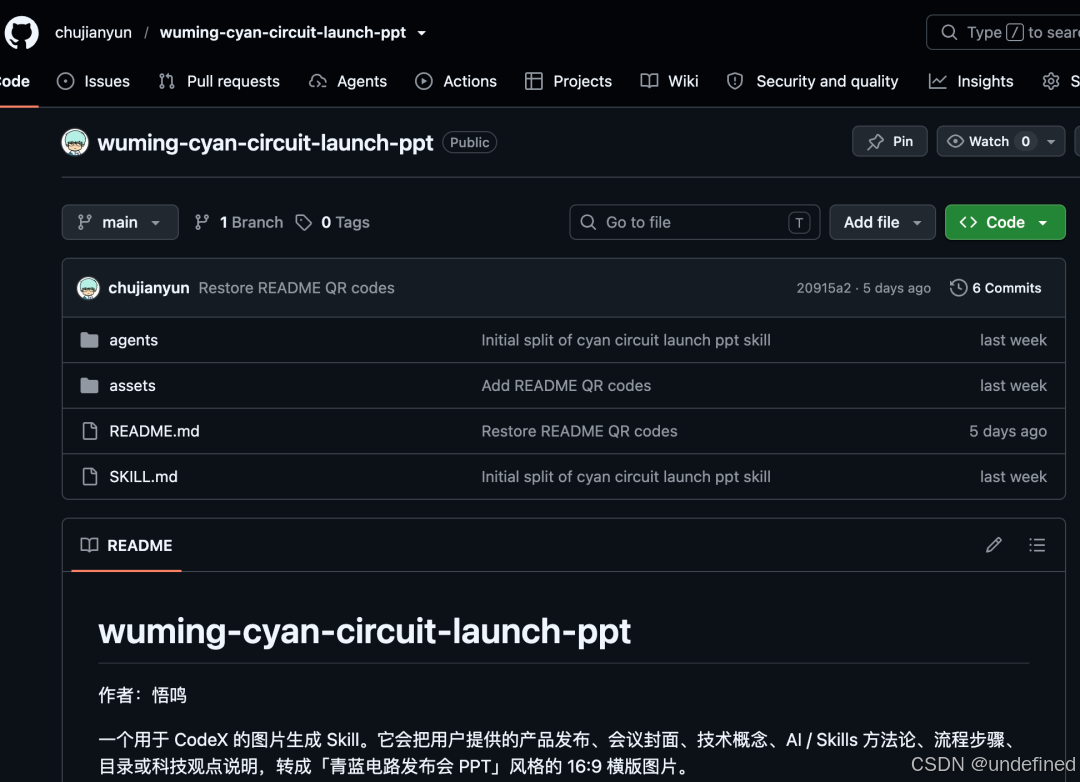Open the assets folder

(x=132, y=385)
